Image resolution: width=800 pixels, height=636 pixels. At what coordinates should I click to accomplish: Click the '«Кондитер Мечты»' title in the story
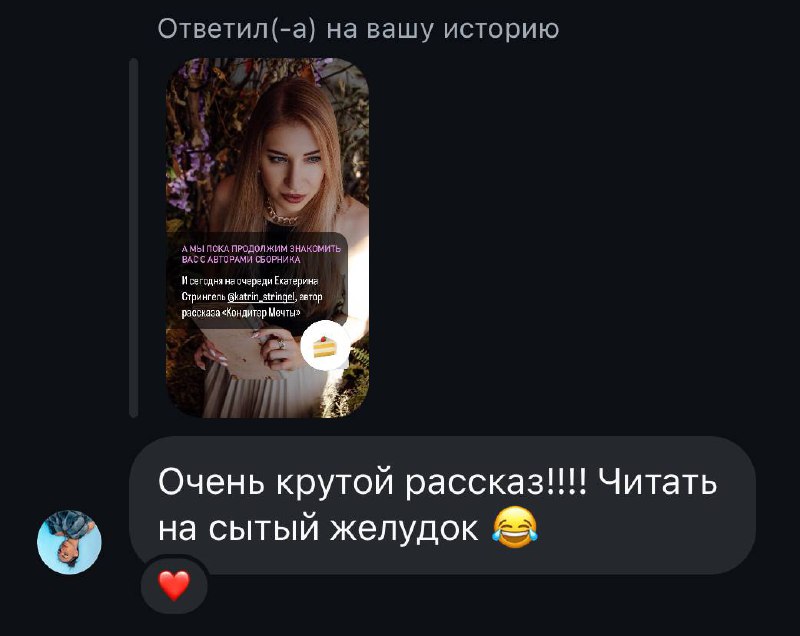click(262, 312)
